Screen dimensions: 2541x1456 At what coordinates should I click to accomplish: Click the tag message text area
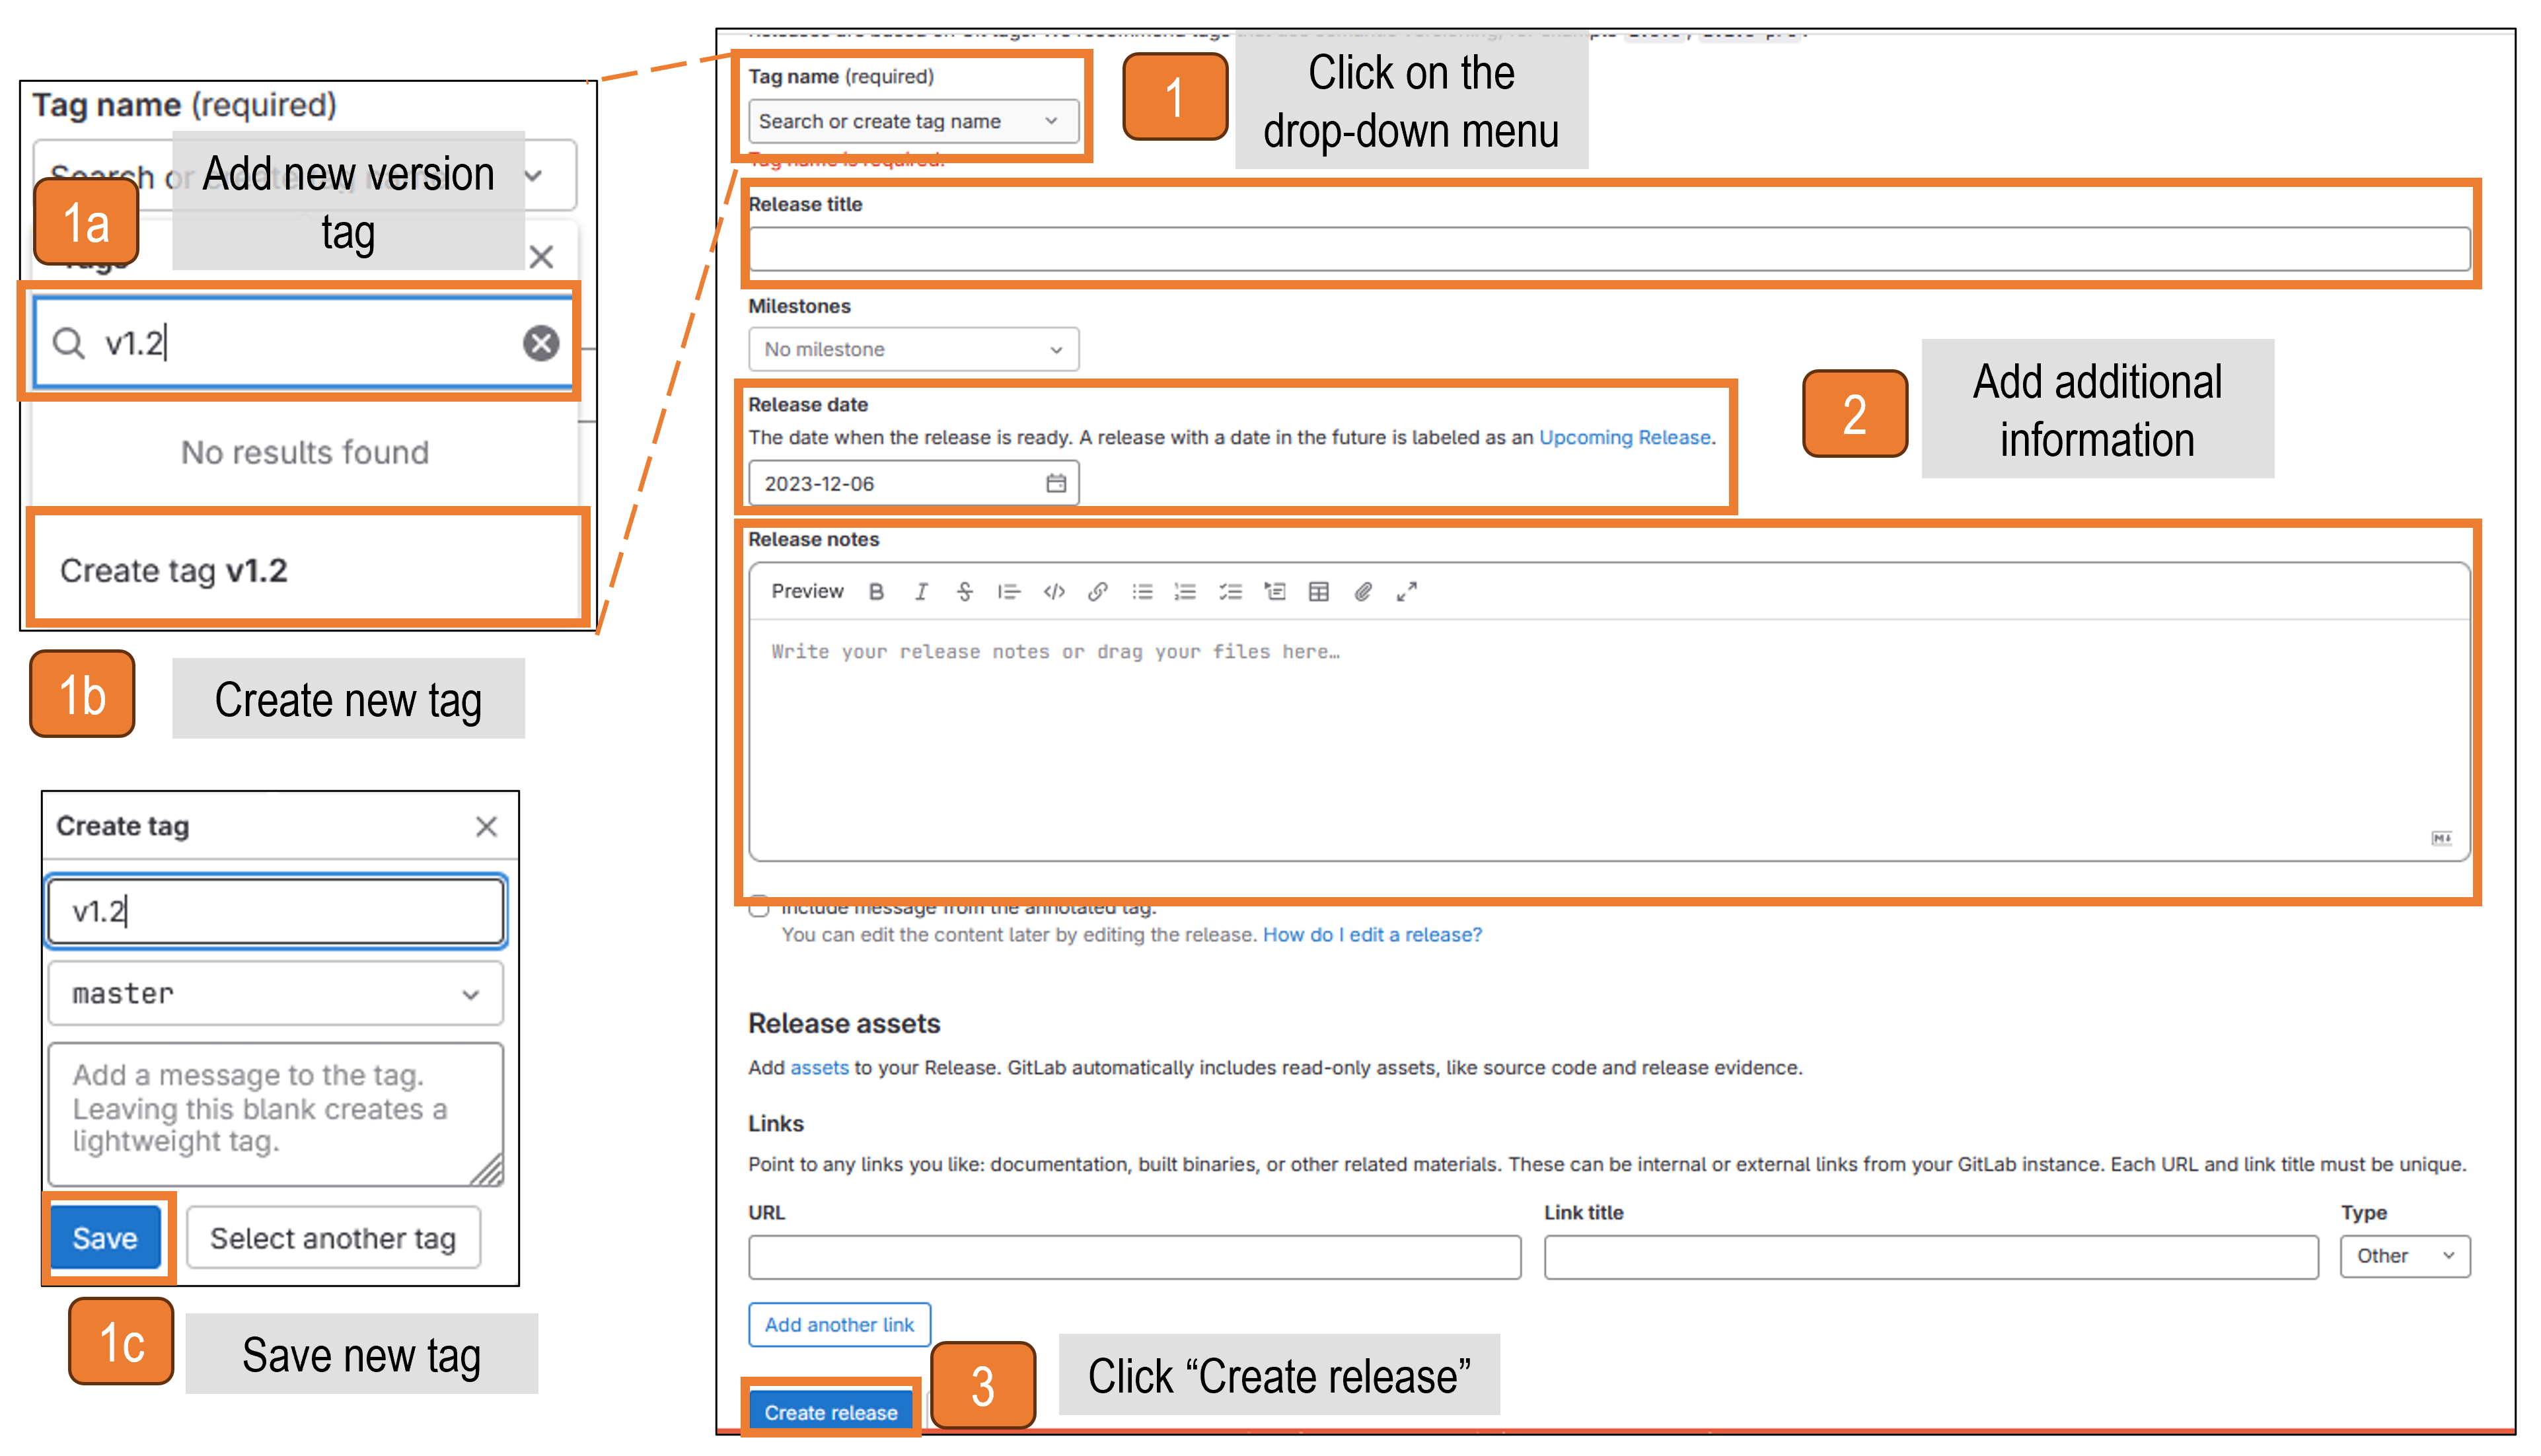coord(276,1114)
